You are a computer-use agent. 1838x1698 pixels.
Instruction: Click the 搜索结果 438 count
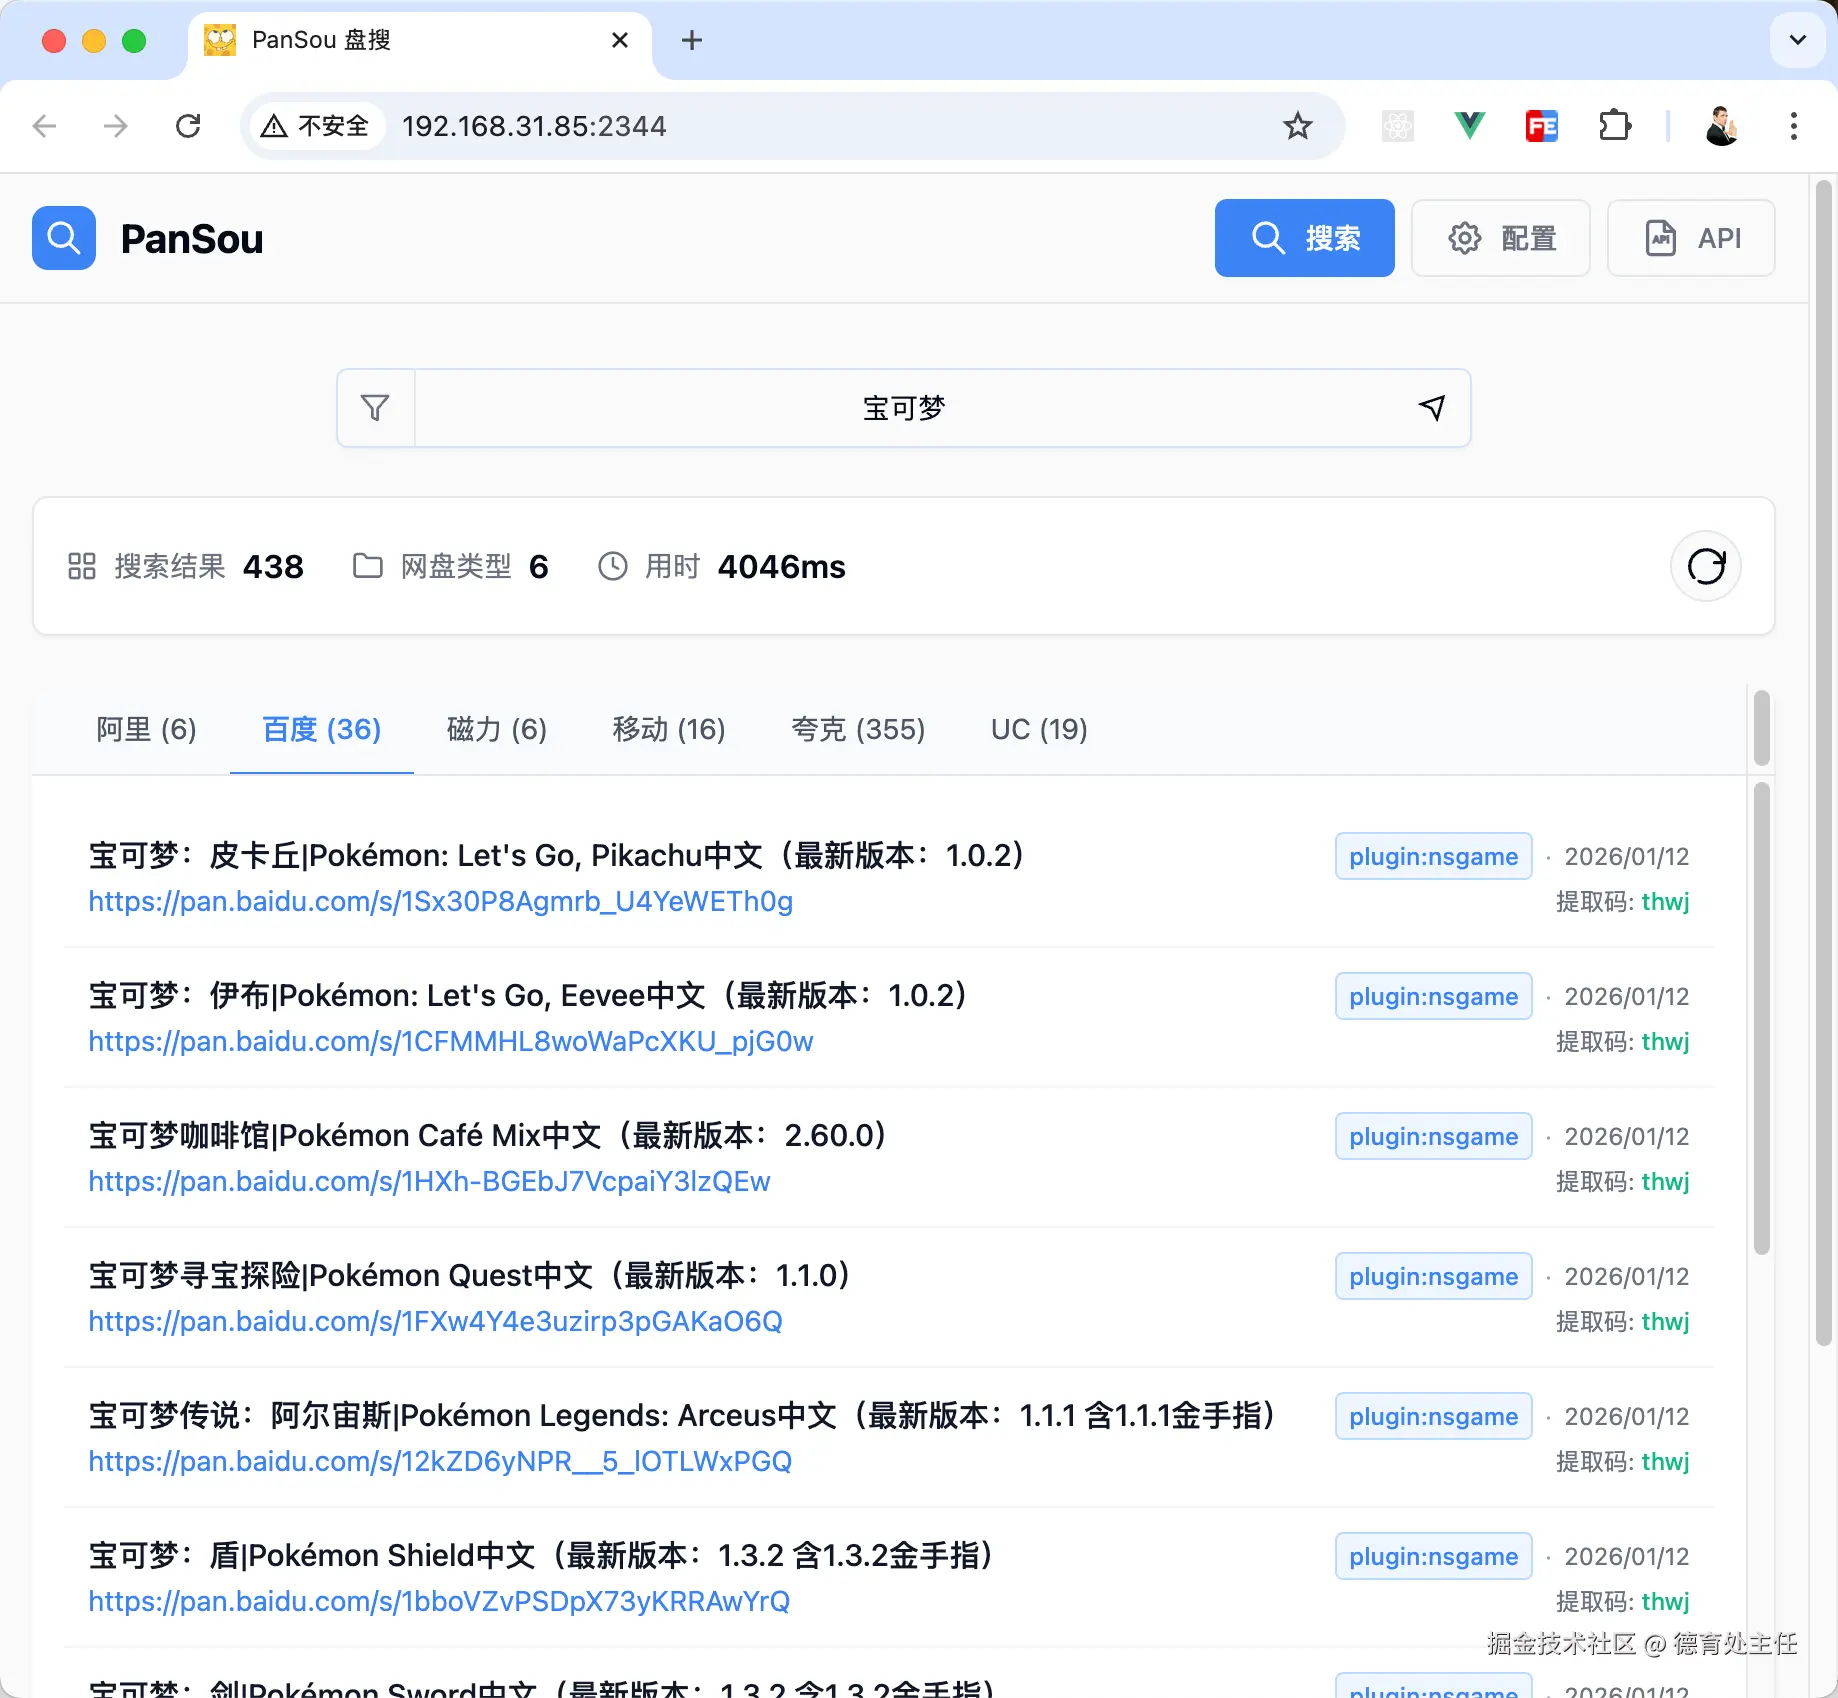[x=186, y=566]
